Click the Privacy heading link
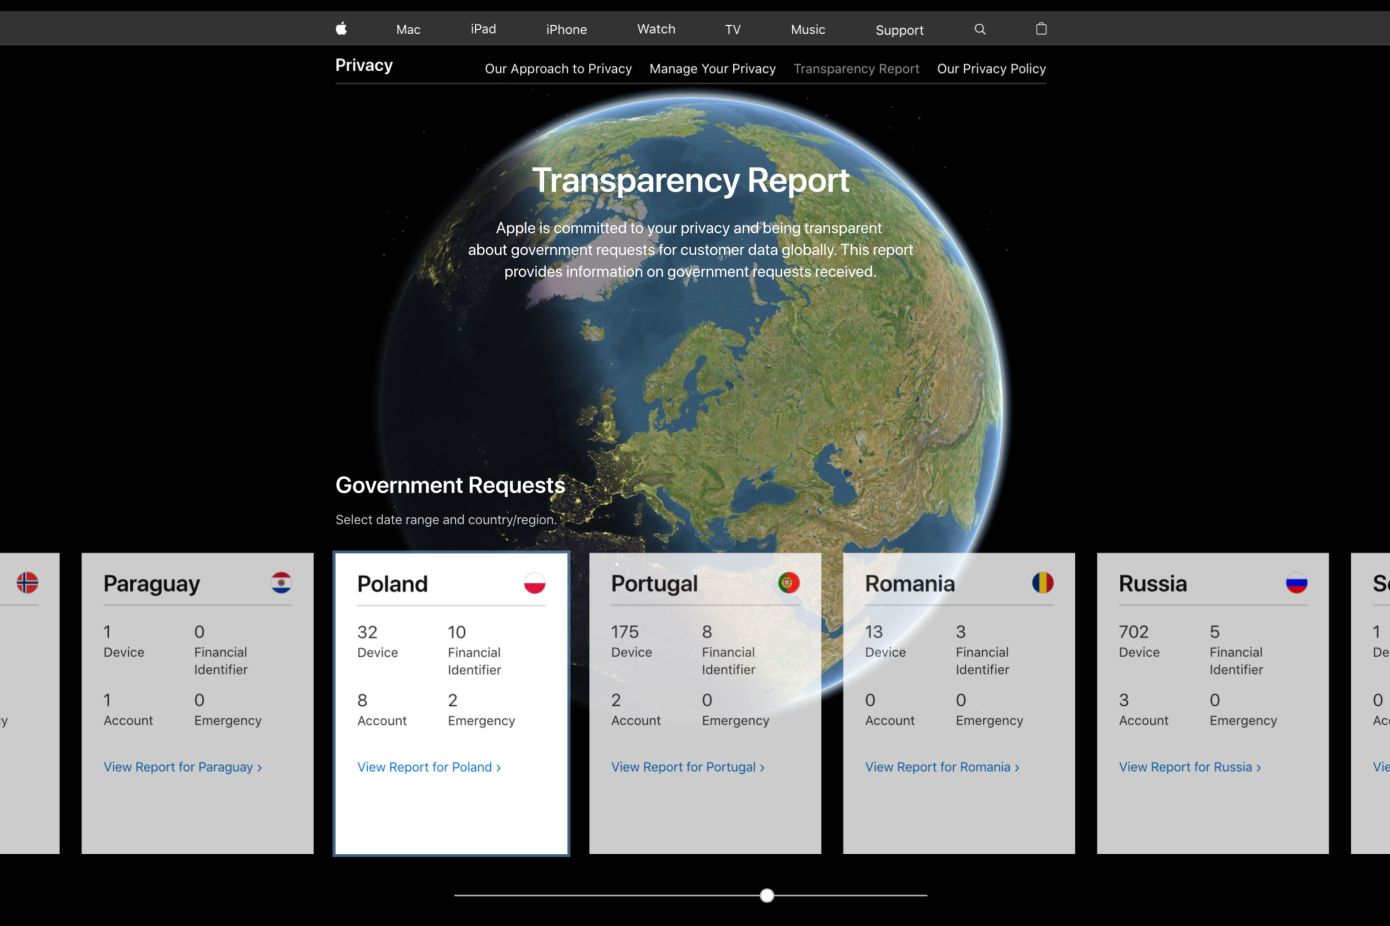Viewport: 1390px width, 926px height. tap(363, 65)
